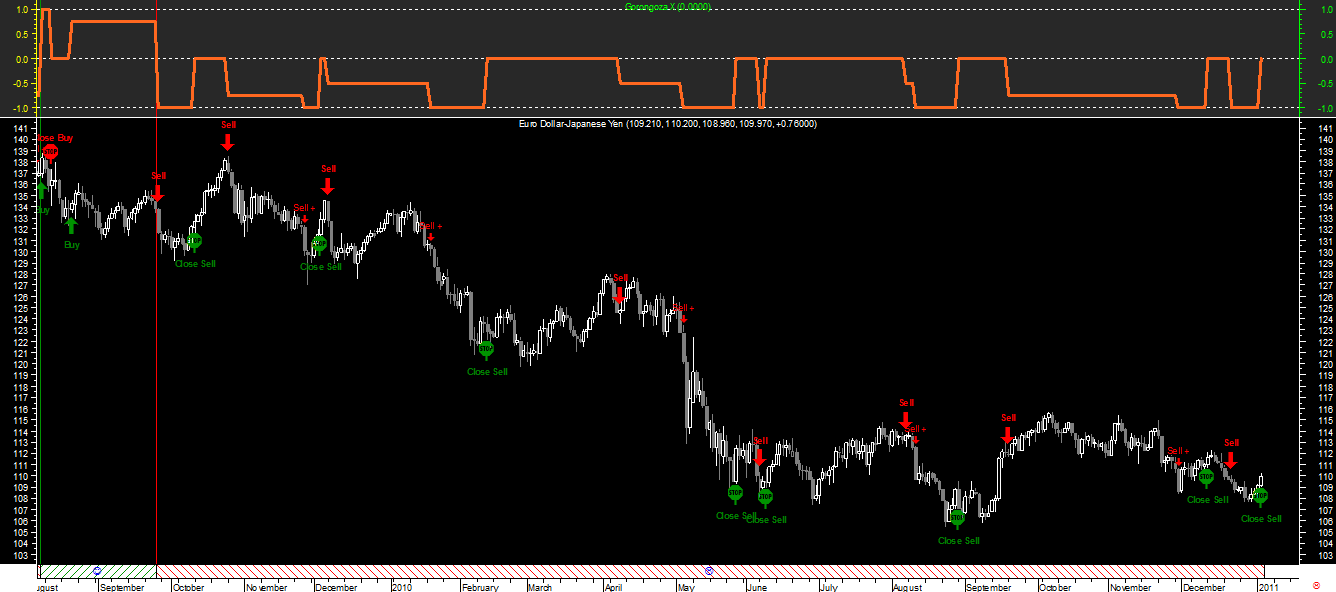Click the Sell + arrow in early December 2010
Image resolution: width=1336 pixels, height=592 pixels.
tap(1178, 461)
